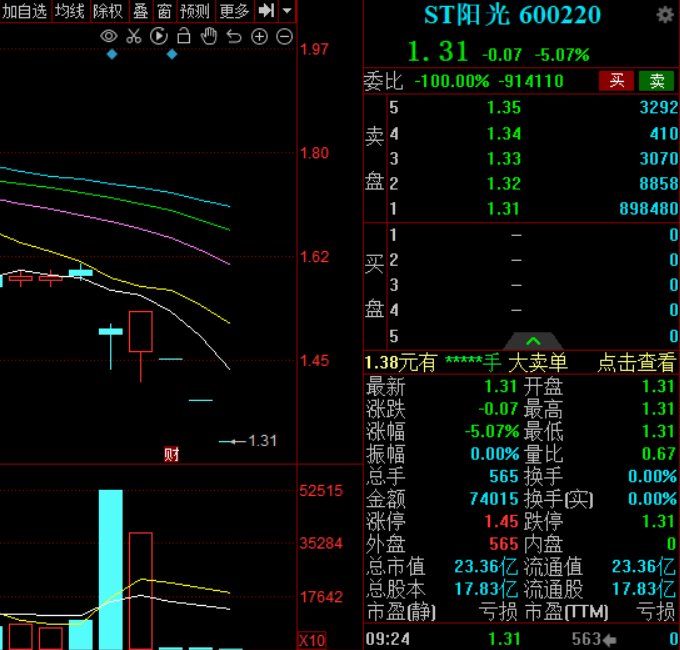Open the 均线 moving average option
The image size is (680, 650).
coord(69,11)
